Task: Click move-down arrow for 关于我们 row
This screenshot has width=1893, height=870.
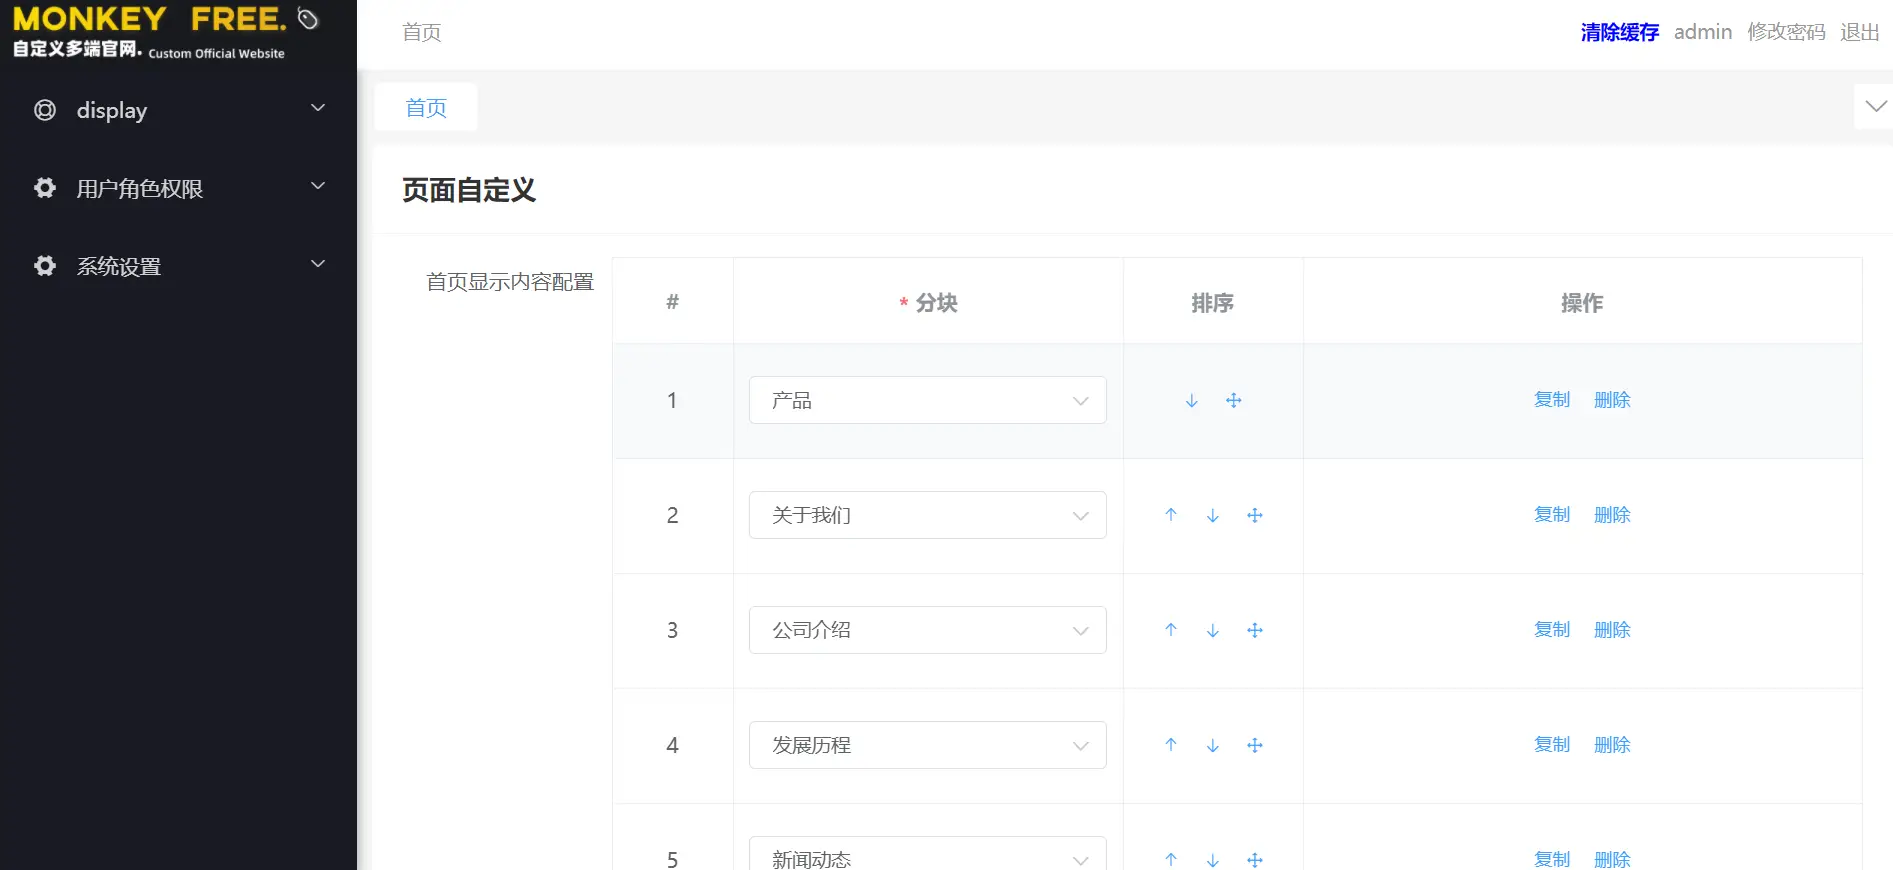Action: pyautogui.click(x=1212, y=516)
